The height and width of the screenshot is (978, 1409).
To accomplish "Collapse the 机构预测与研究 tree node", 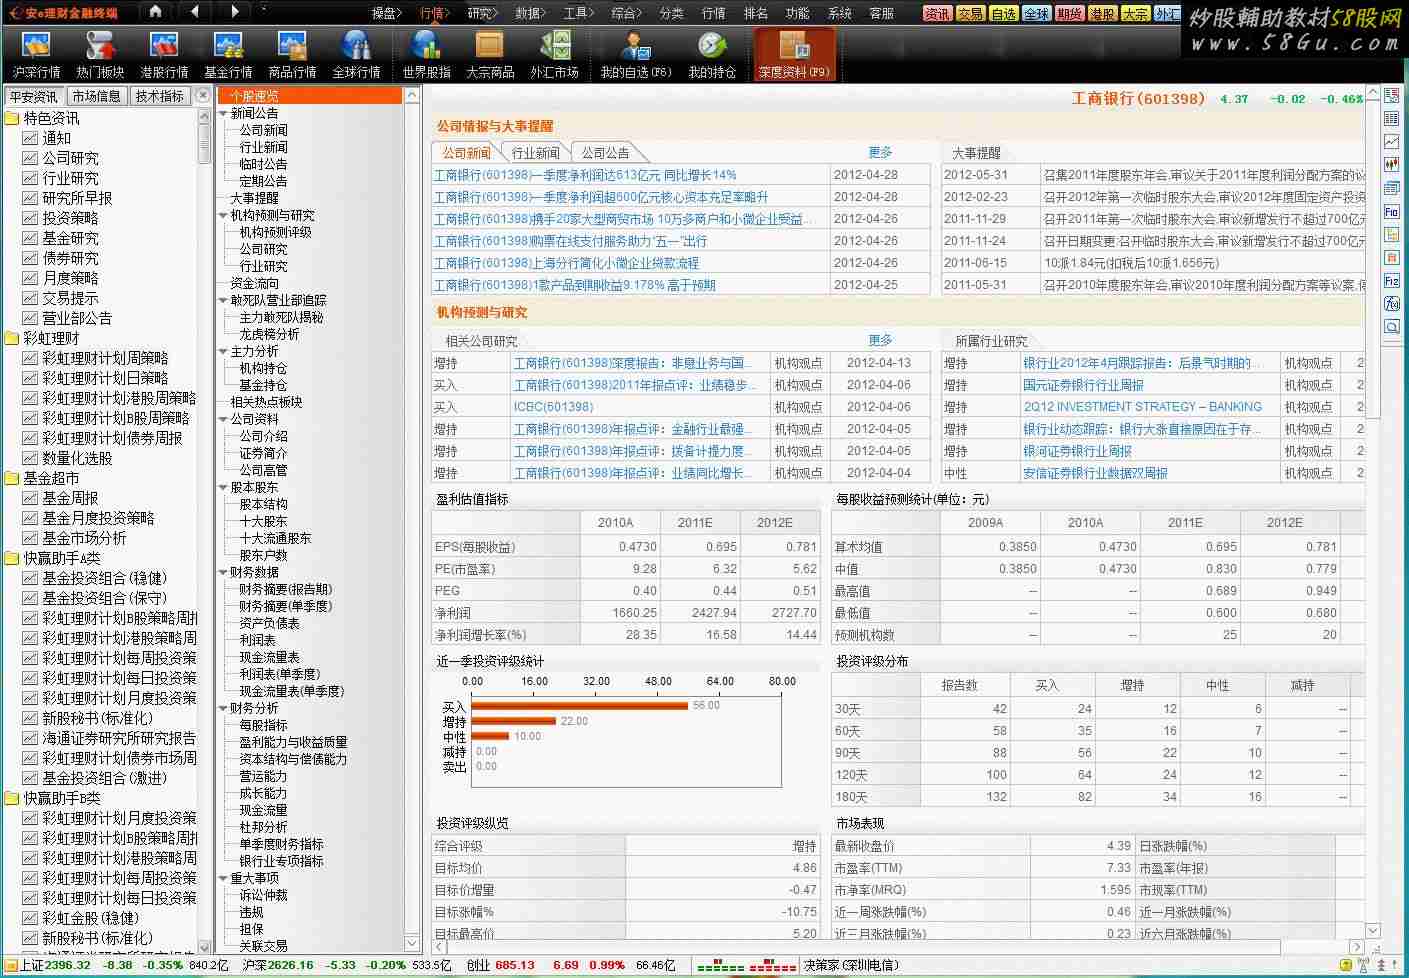I will (x=223, y=215).
